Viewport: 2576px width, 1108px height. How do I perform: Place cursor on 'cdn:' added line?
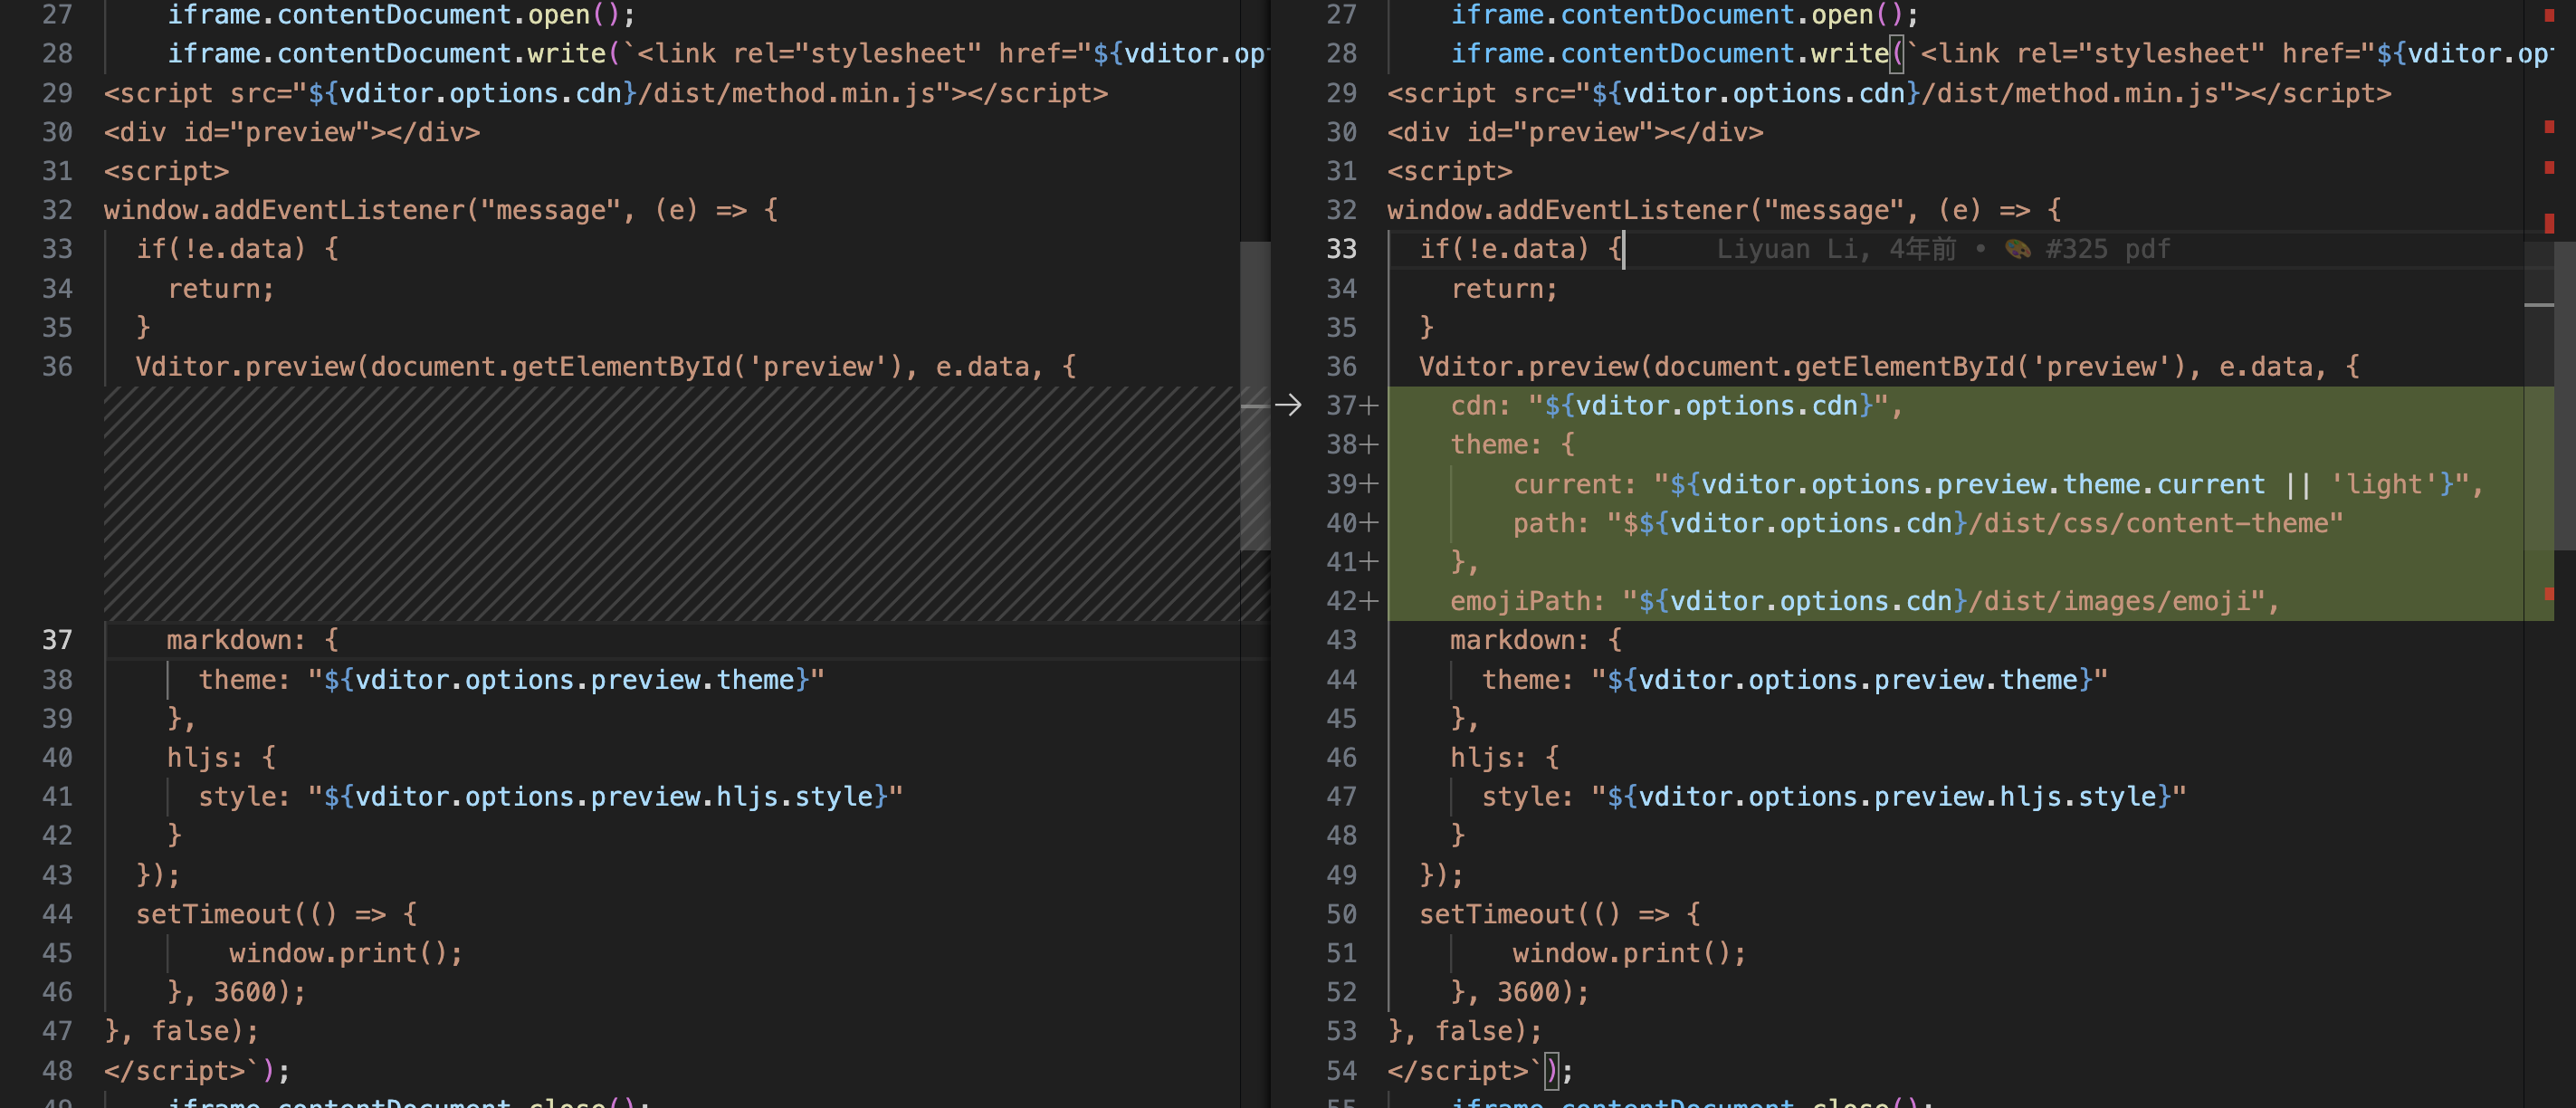(x=1675, y=406)
